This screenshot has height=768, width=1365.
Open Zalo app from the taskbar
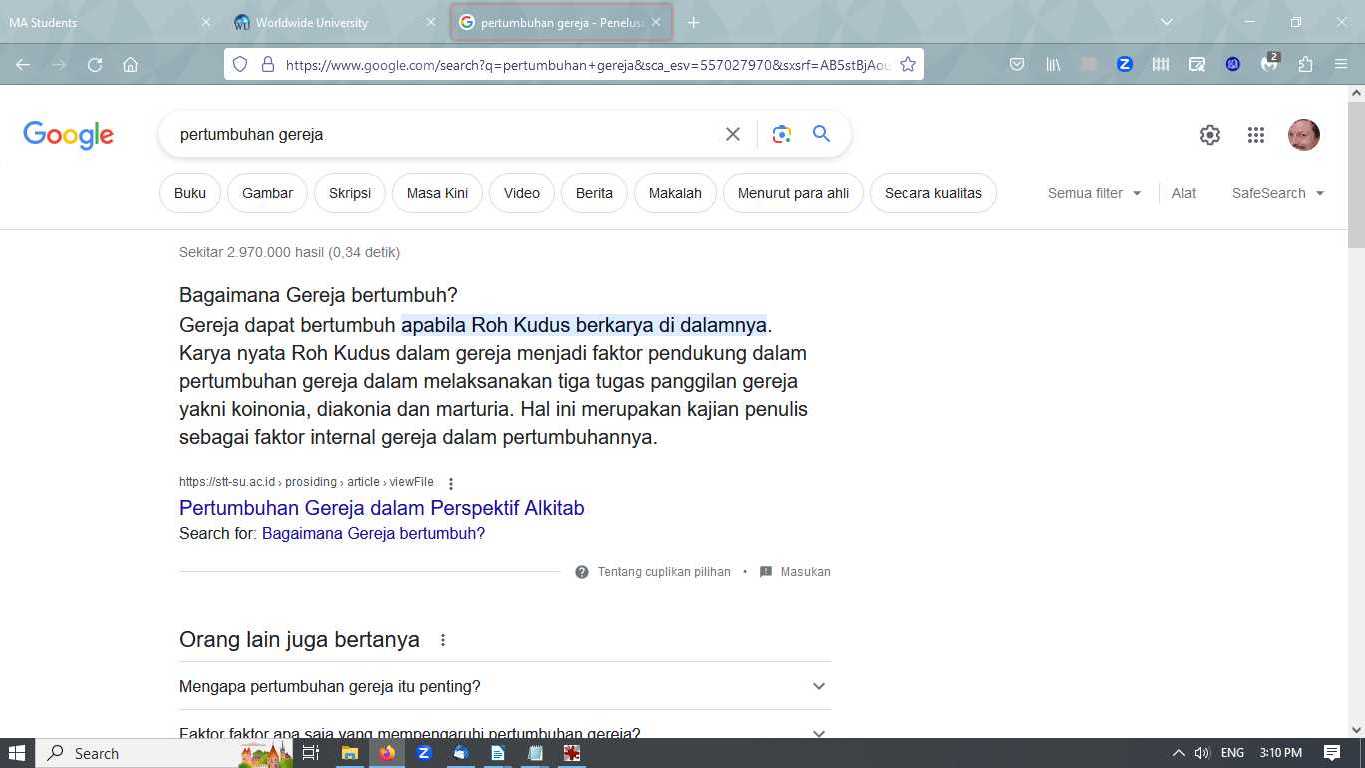424,753
